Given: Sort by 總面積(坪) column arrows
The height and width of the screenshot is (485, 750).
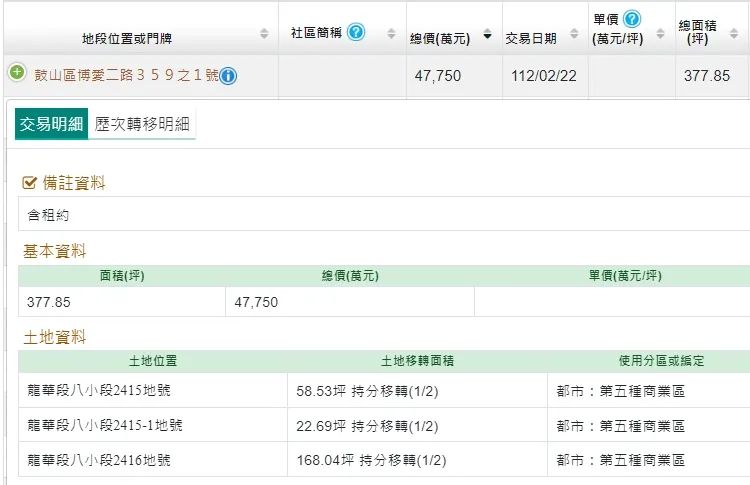Looking at the screenshot, I should coord(742,34).
